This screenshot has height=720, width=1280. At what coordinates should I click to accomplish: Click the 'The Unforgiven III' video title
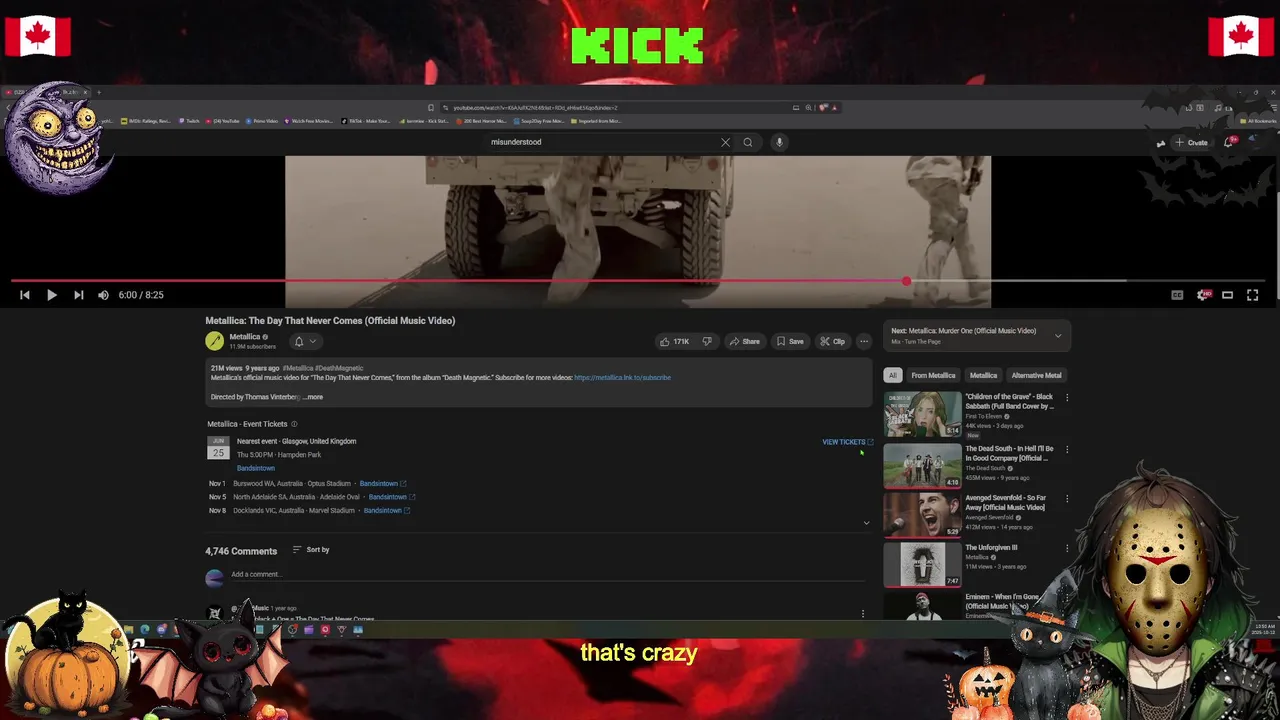coord(991,548)
